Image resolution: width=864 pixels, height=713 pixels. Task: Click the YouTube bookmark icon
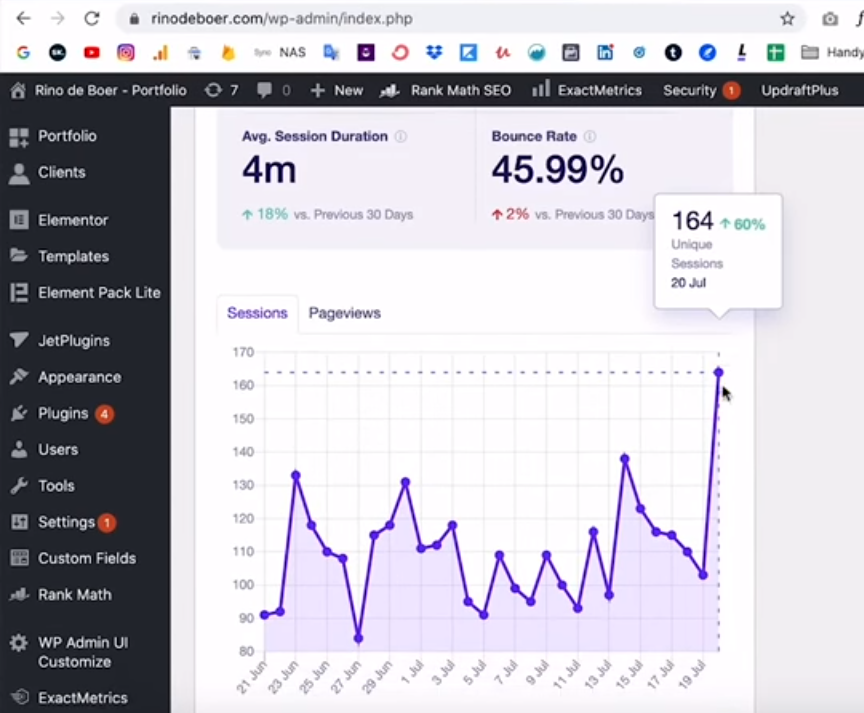92,52
